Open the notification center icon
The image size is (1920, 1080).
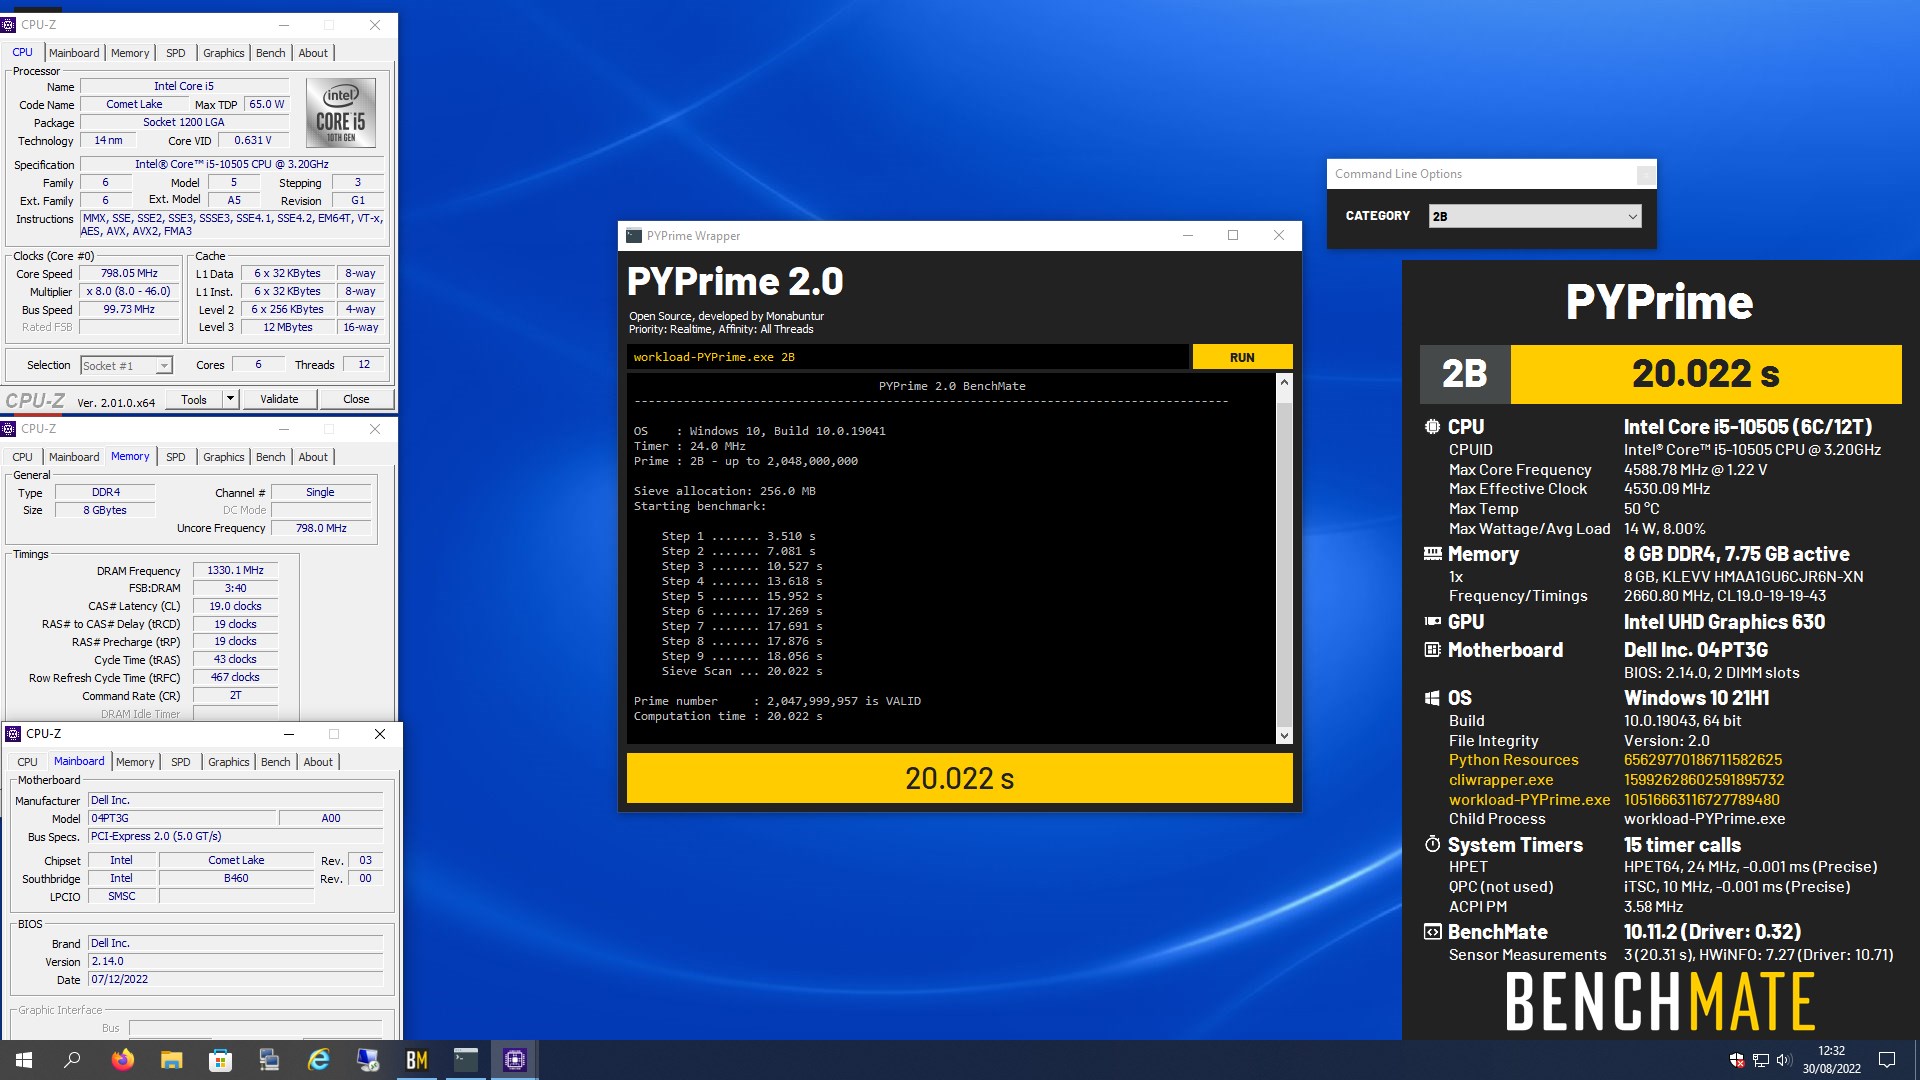[x=1887, y=1060]
